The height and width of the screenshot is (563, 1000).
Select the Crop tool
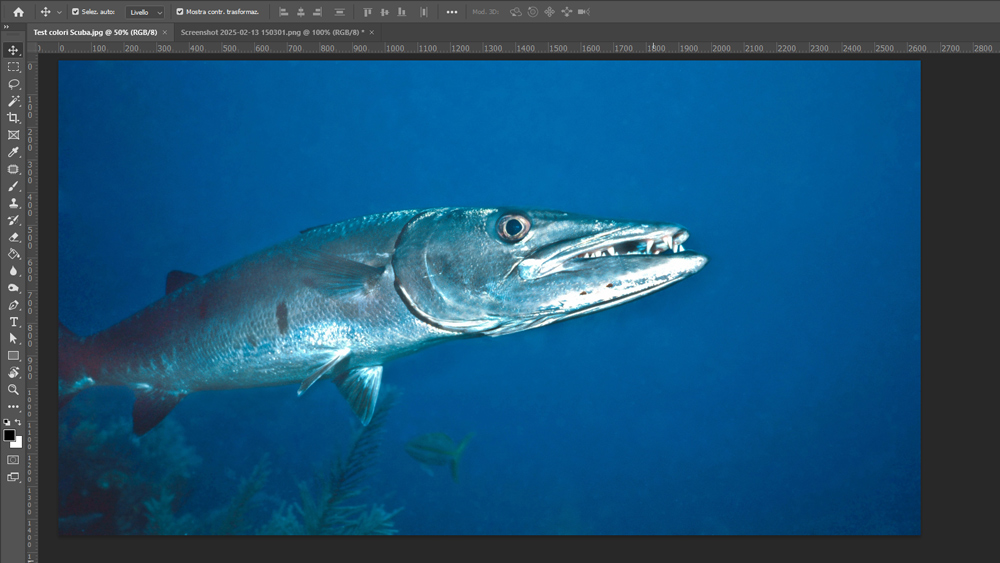(x=14, y=118)
